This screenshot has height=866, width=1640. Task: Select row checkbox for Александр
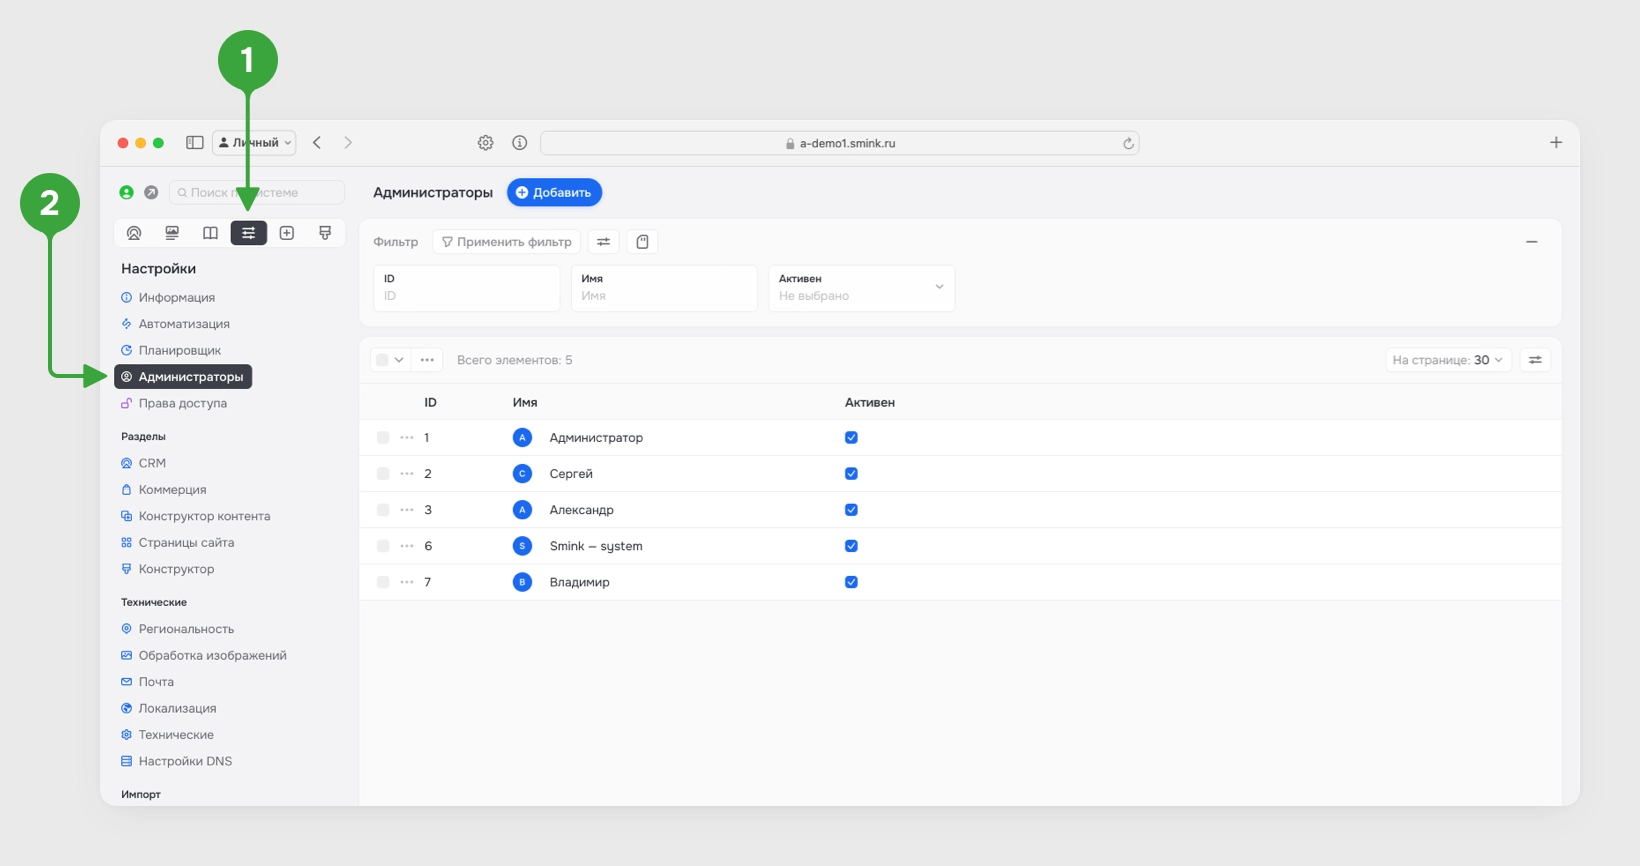[x=383, y=510]
